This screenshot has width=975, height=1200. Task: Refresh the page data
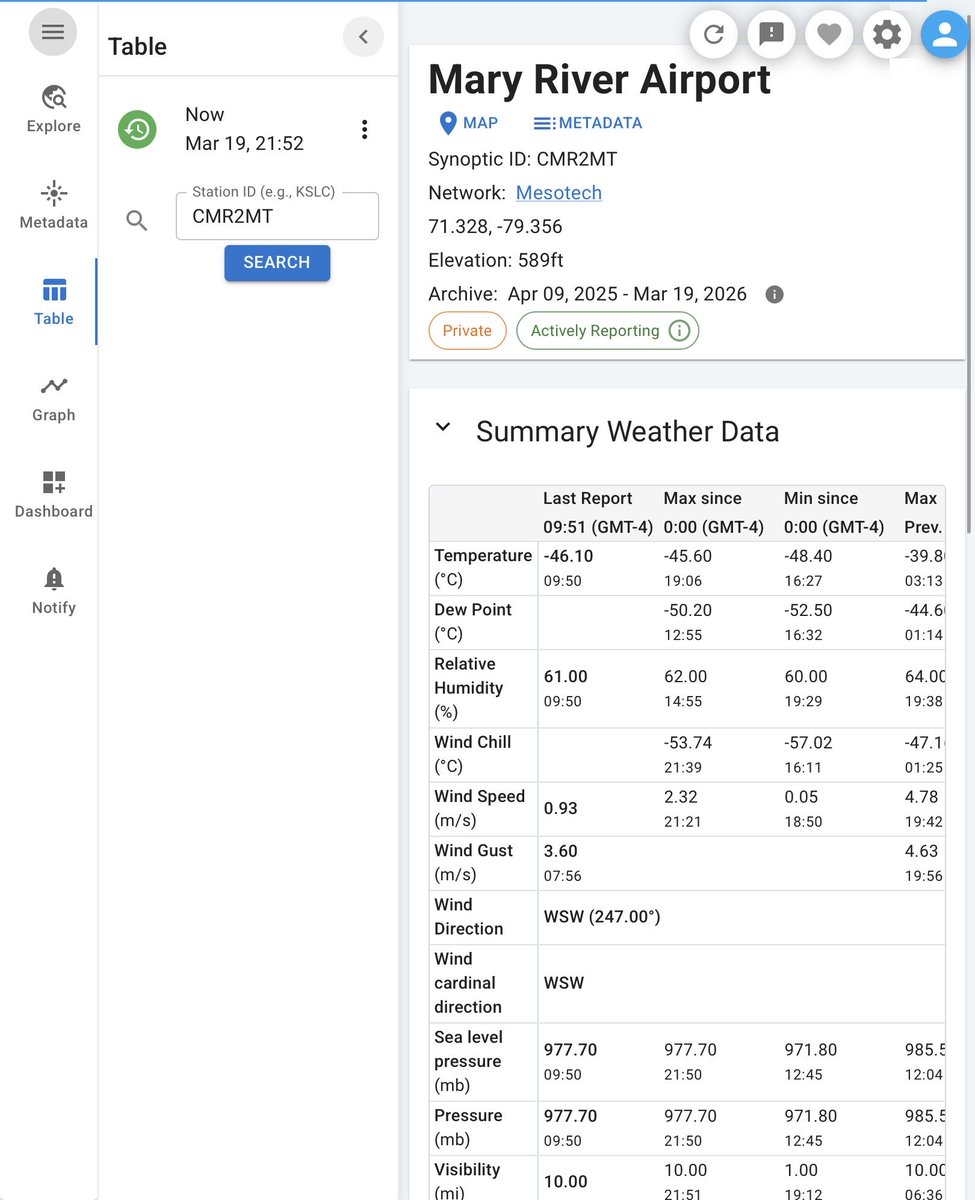(x=714, y=35)
